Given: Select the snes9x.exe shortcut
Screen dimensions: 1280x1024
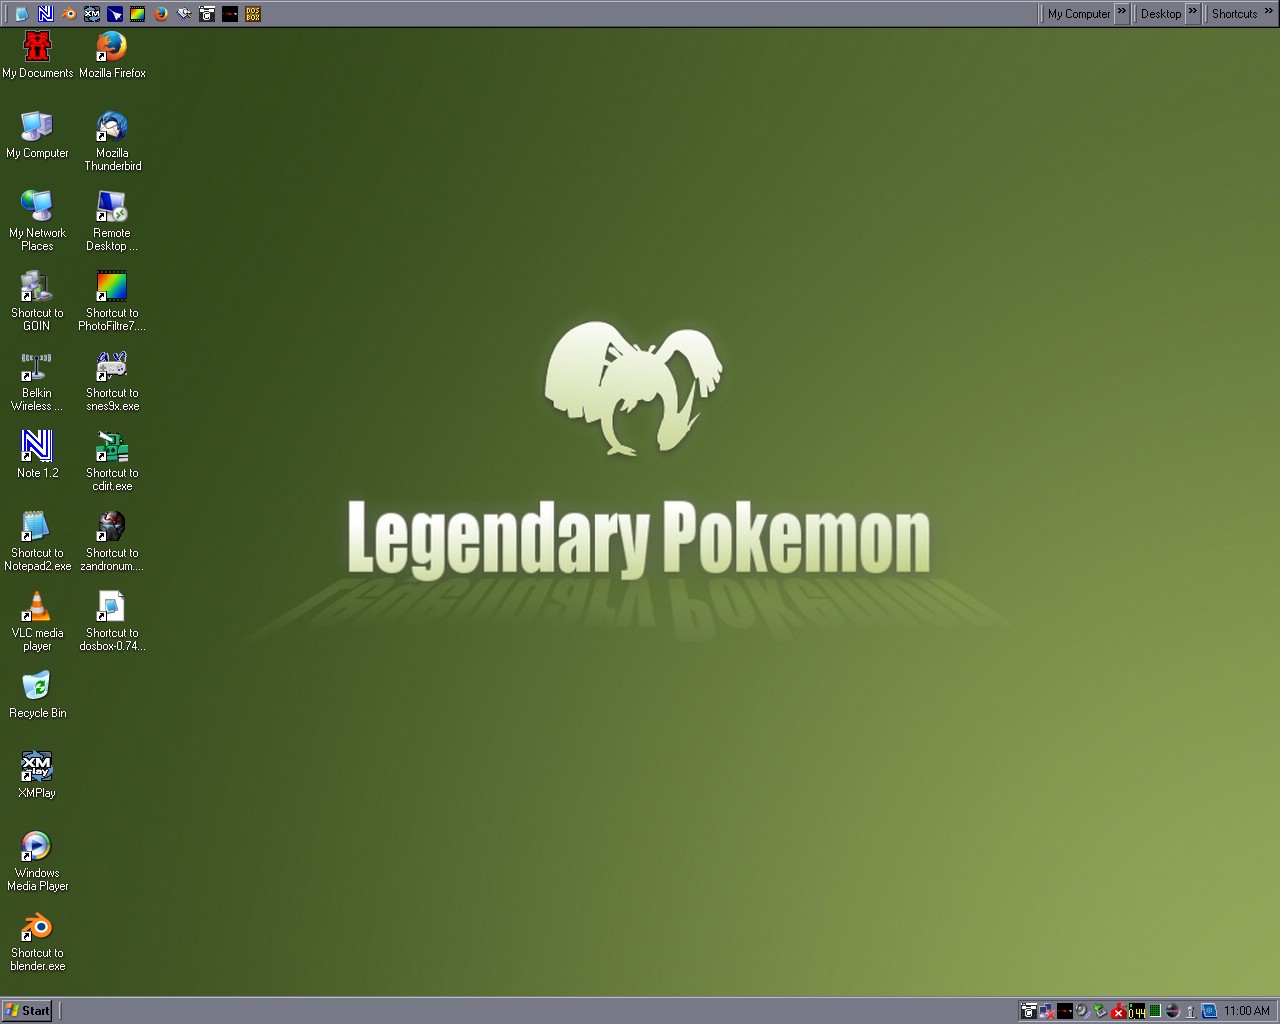Looking at the screenshot, I should click(111, 368).
